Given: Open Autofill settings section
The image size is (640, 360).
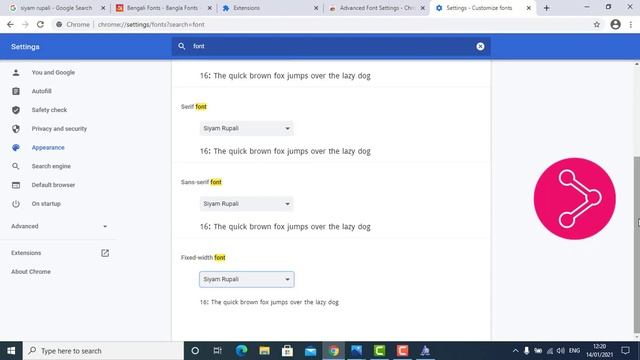Looking at the screenshot, I should pyautogui.click(x=42, y=91).
